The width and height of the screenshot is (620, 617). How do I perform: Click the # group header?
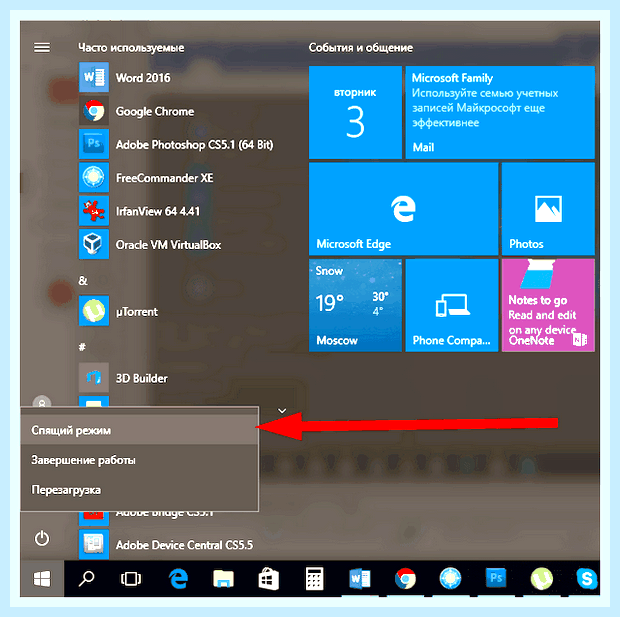click(82, 347)
